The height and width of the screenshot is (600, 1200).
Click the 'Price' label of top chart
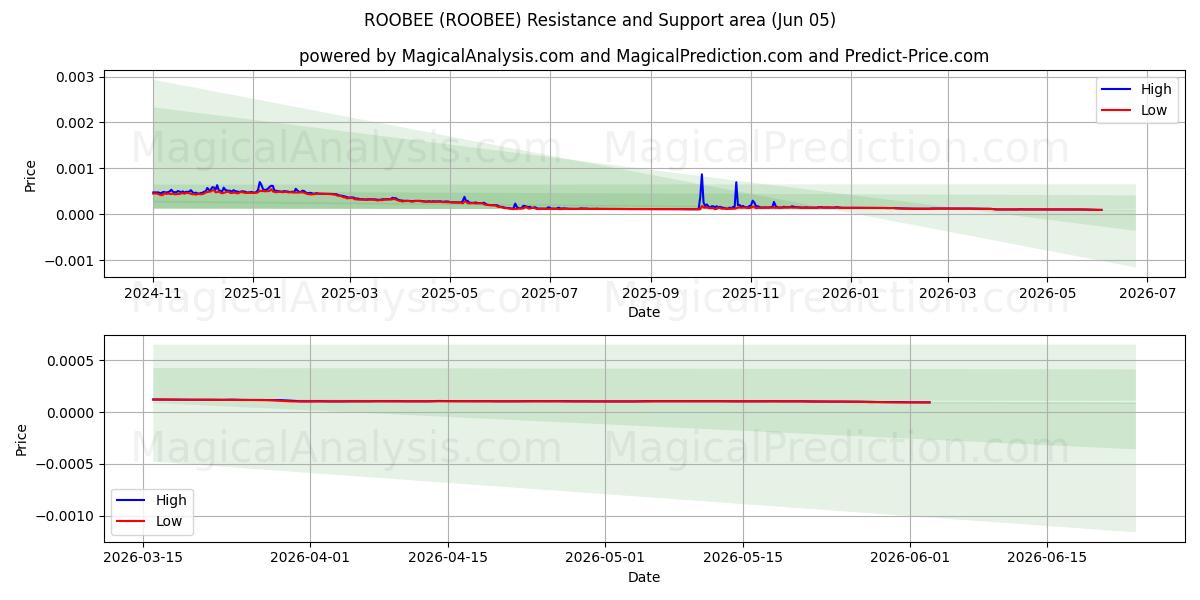pos(30,176)
